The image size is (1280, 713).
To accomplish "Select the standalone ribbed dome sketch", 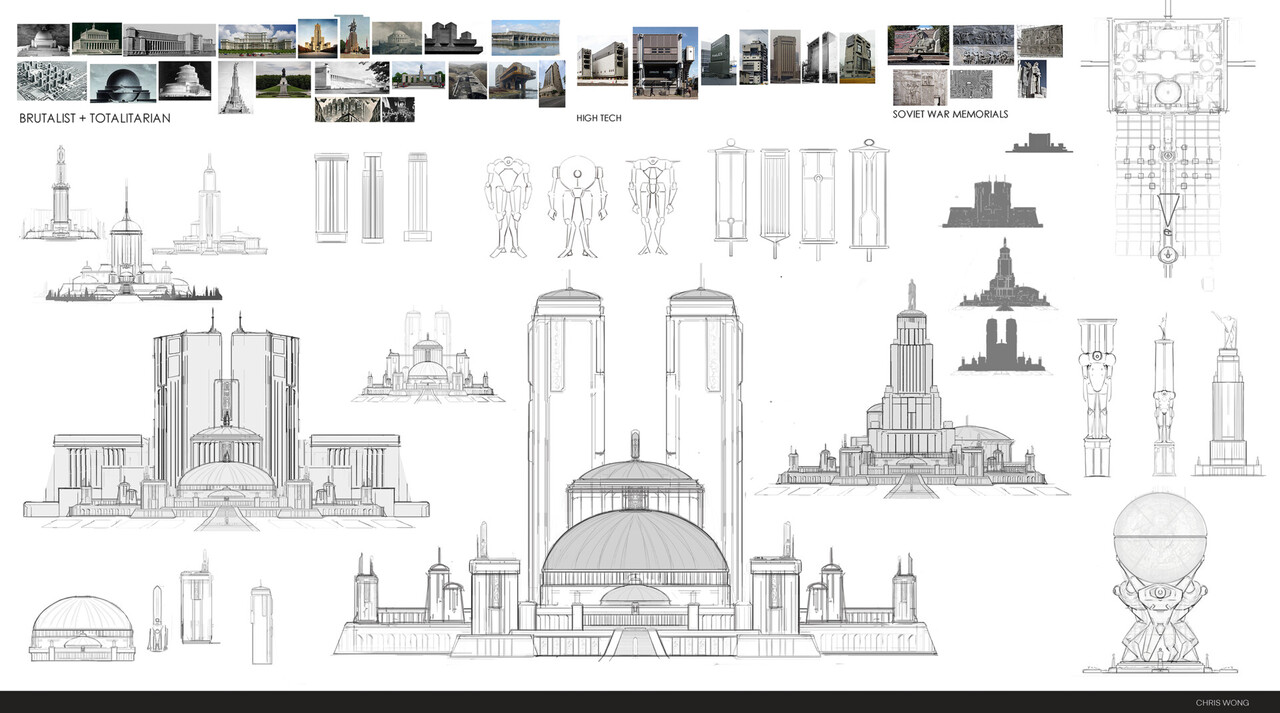I will [x=82, y=628].
